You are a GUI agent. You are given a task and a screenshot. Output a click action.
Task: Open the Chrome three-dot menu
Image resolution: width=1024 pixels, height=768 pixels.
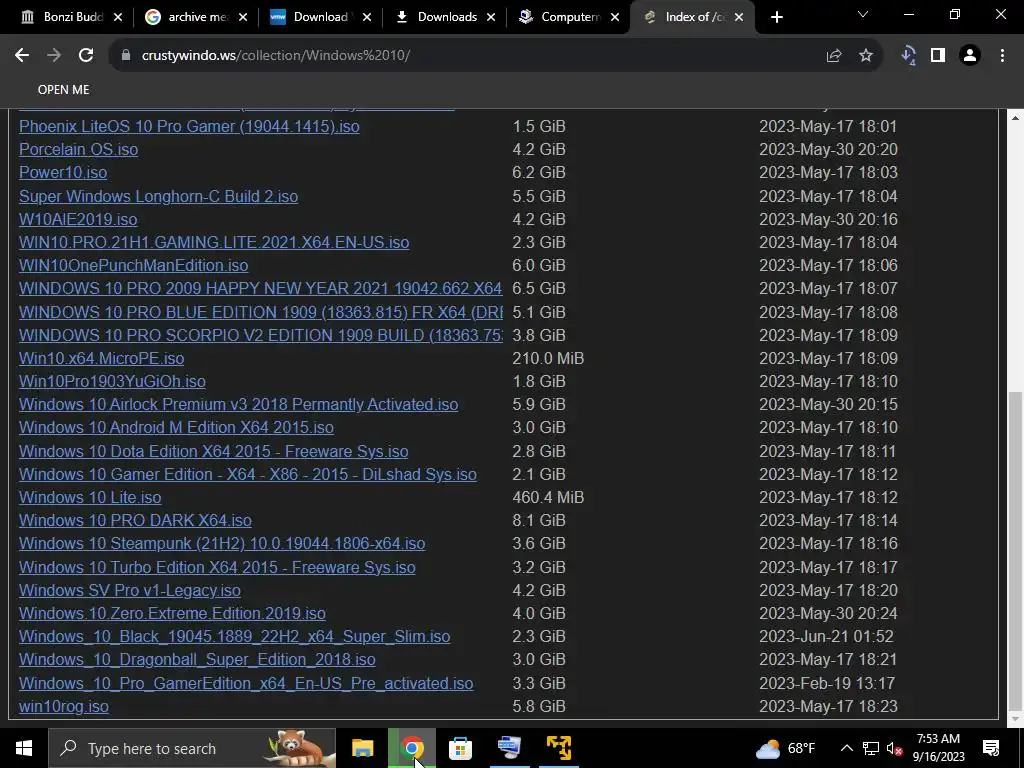pos(1002,56)
